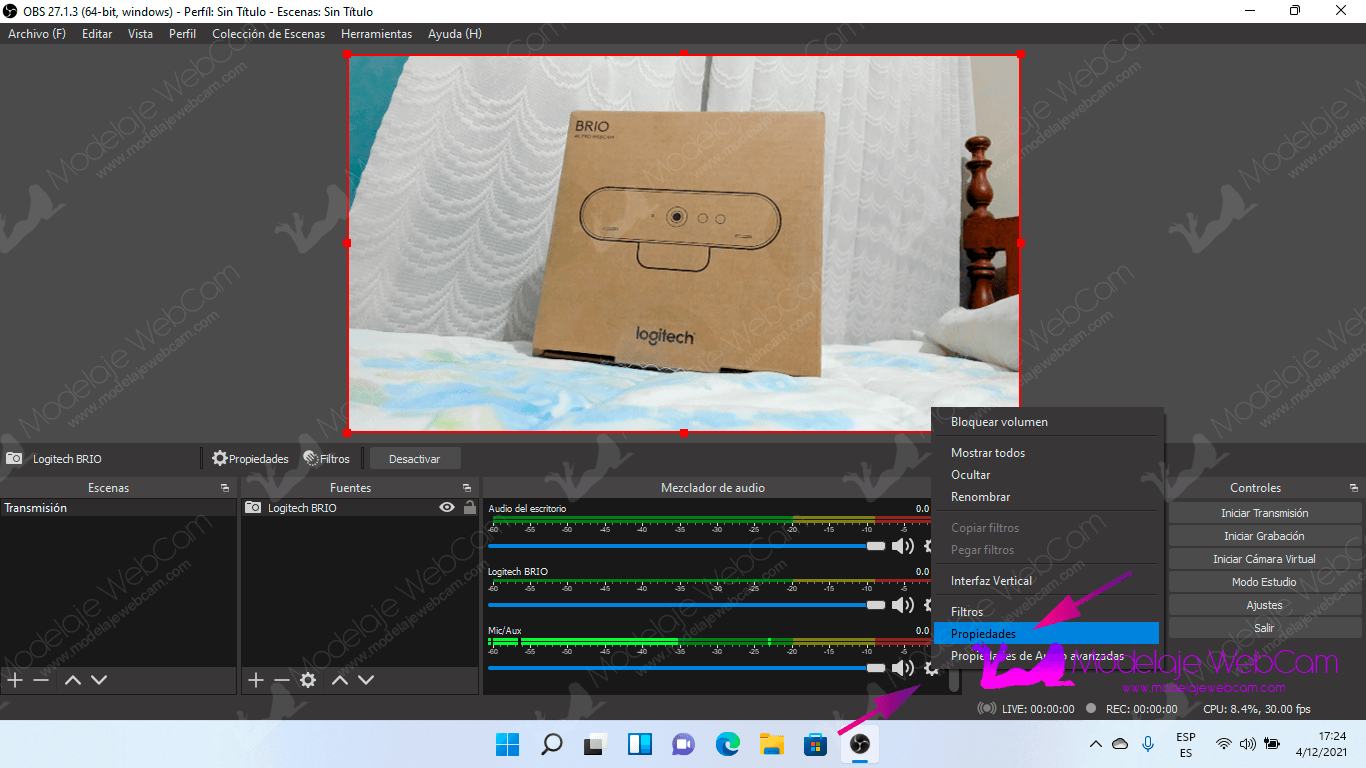Mute the Logitech BRIO audio channel
This screenshot has height=768, width=1366.
tap(902, 605)
